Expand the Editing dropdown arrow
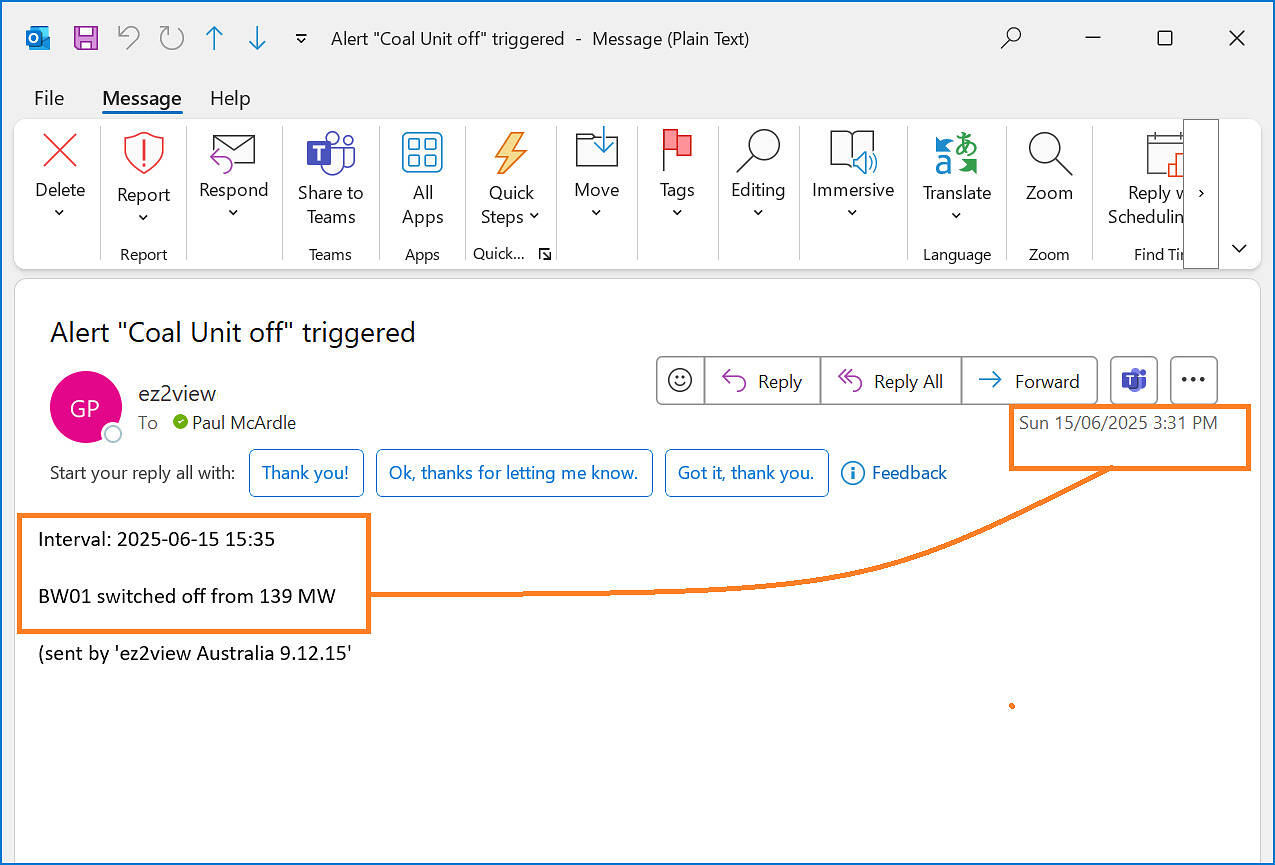Image resolution: width=1275 pixels, height=865 pixels. pos(758,212)
